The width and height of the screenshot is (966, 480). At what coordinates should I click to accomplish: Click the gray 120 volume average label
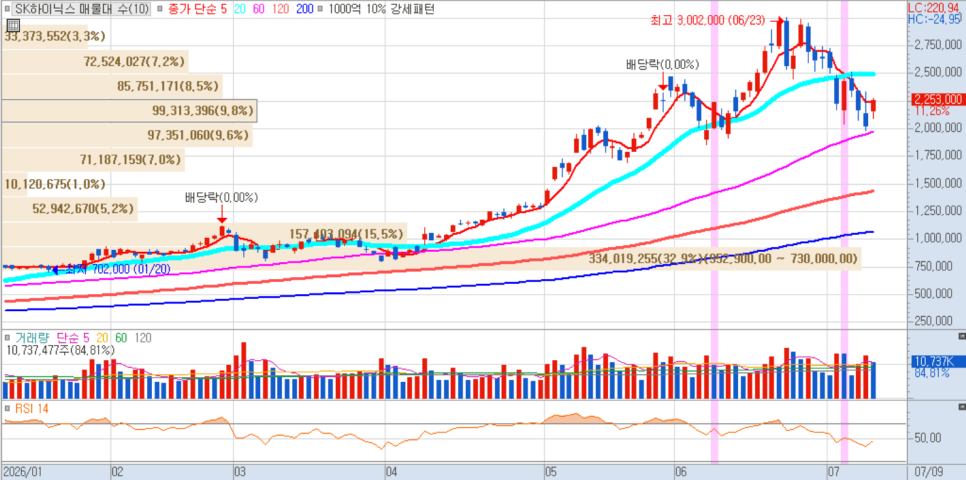[x=144, y=338]
